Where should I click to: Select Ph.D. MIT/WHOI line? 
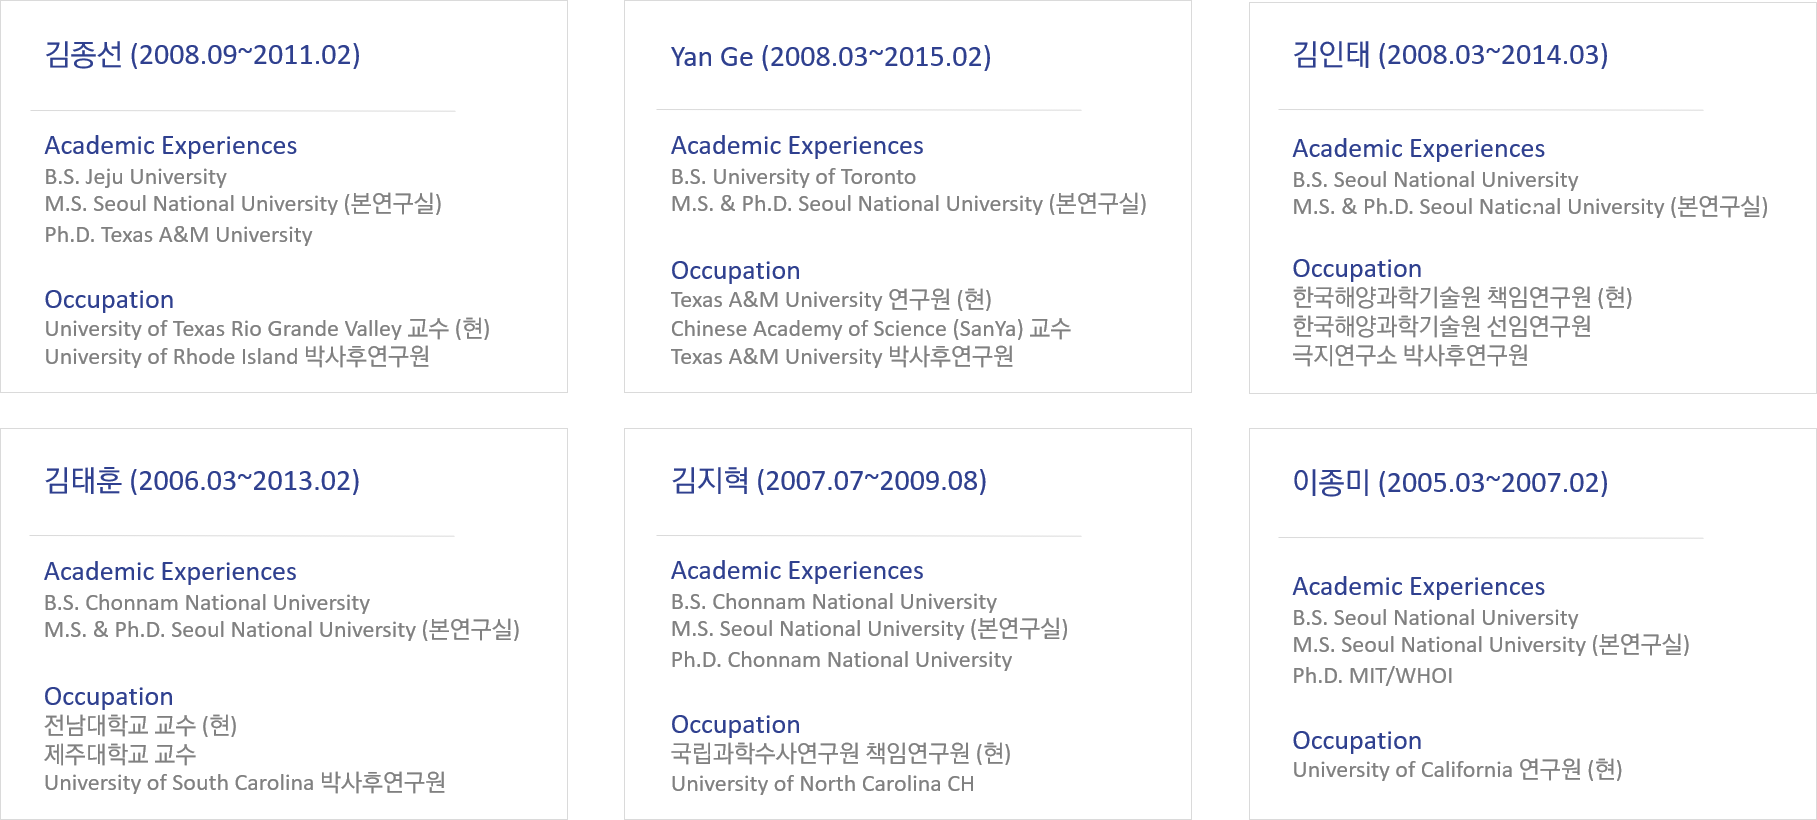coord(1372,676)
